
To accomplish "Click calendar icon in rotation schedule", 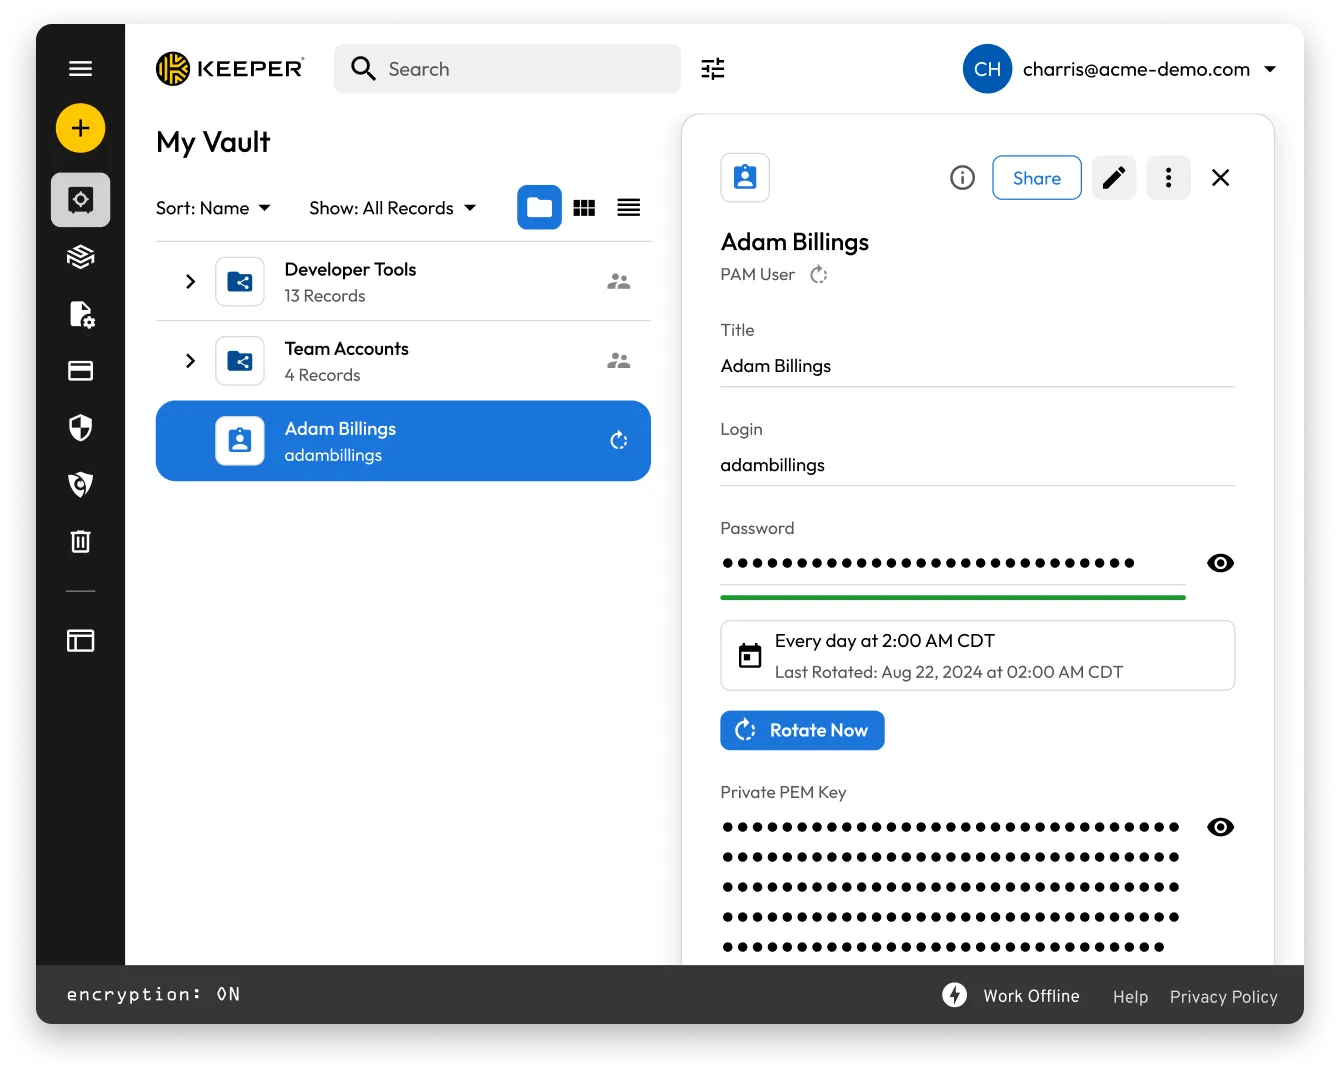I will [x=750, y=655].
